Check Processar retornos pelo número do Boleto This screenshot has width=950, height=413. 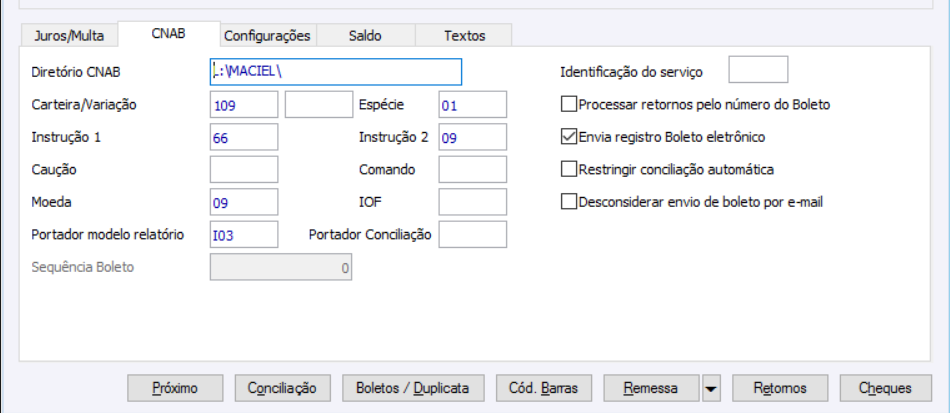click(x=570, y=104)
